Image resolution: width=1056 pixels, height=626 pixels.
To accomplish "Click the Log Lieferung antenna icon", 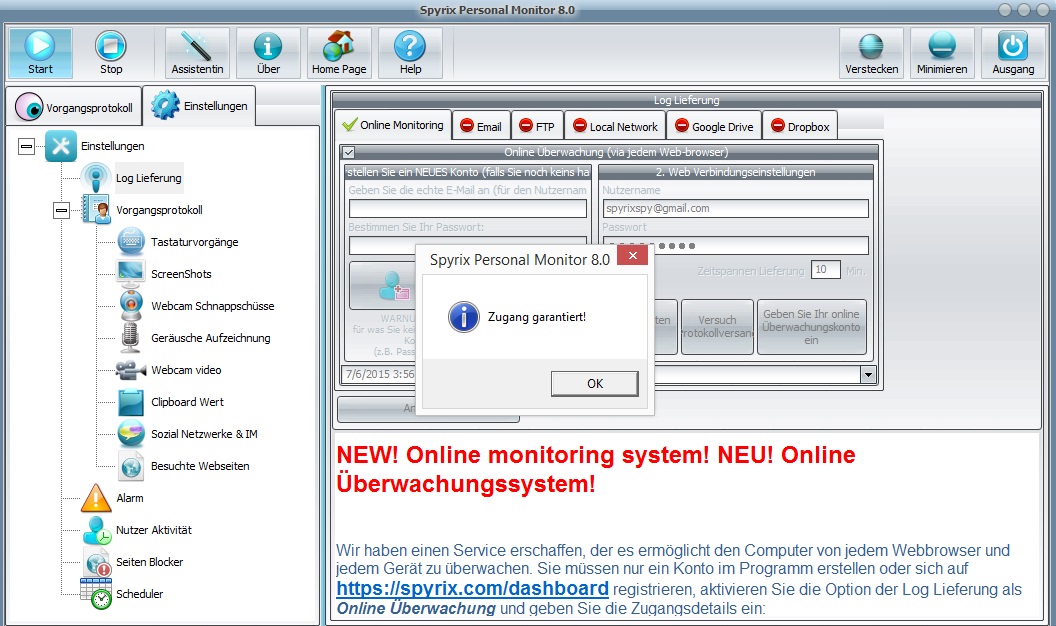I will coord(96,178).
